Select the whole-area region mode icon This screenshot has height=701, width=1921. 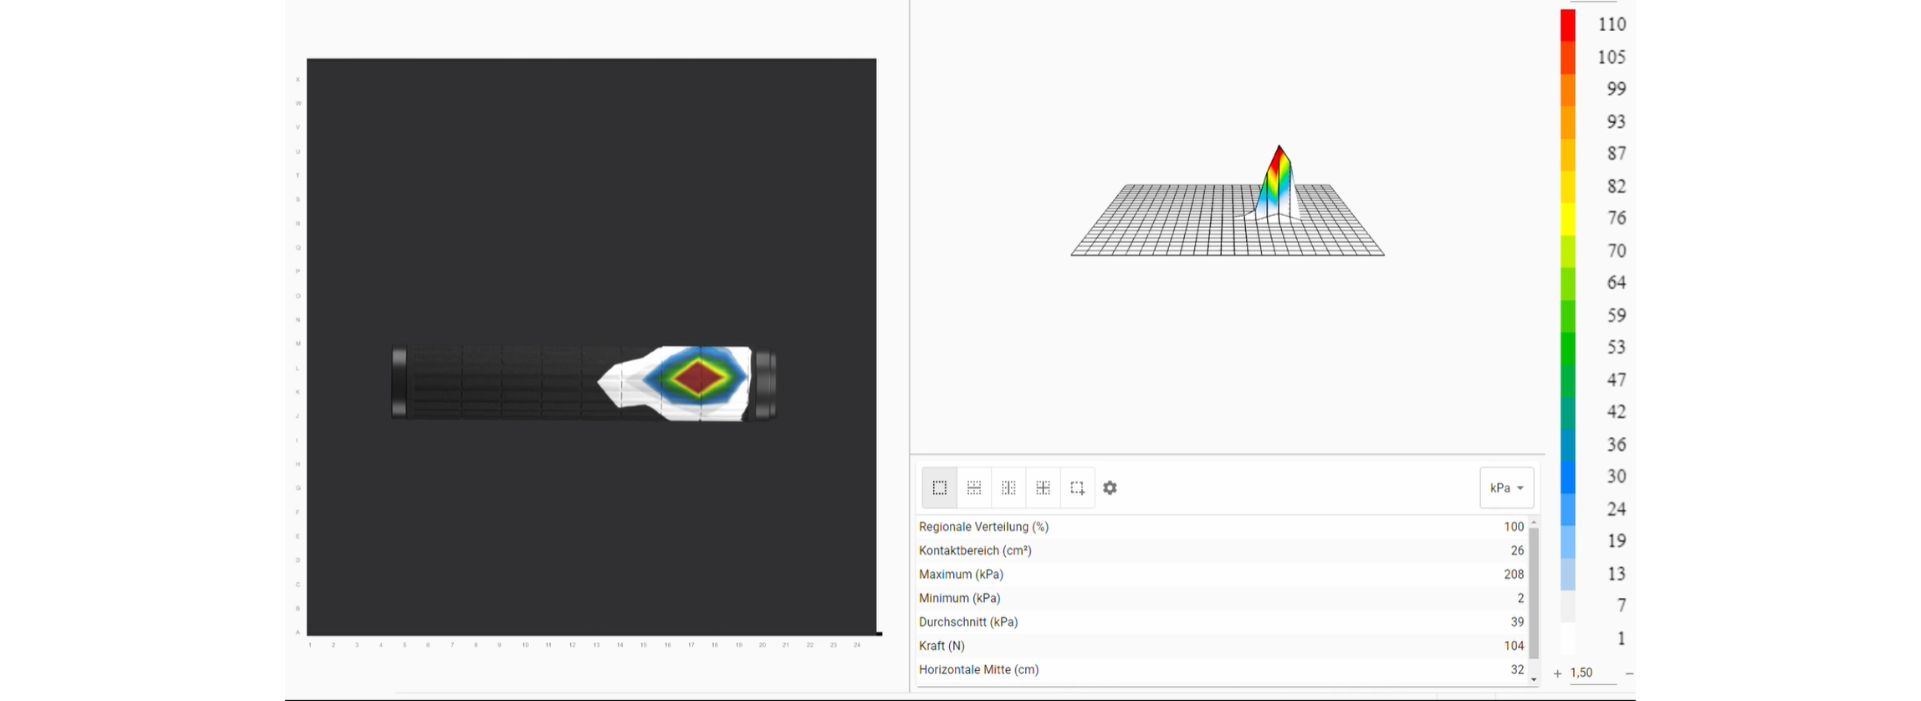tap(939, 488)
